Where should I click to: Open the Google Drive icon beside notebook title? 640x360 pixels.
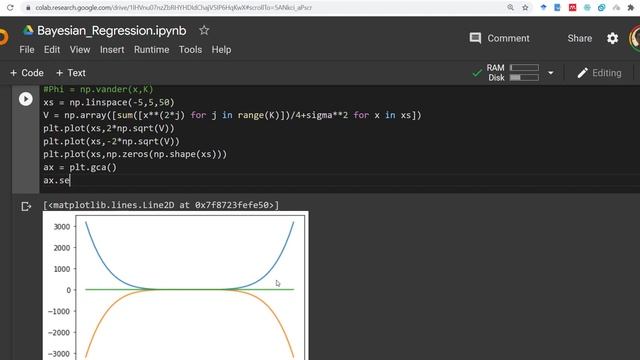(28, 31)
